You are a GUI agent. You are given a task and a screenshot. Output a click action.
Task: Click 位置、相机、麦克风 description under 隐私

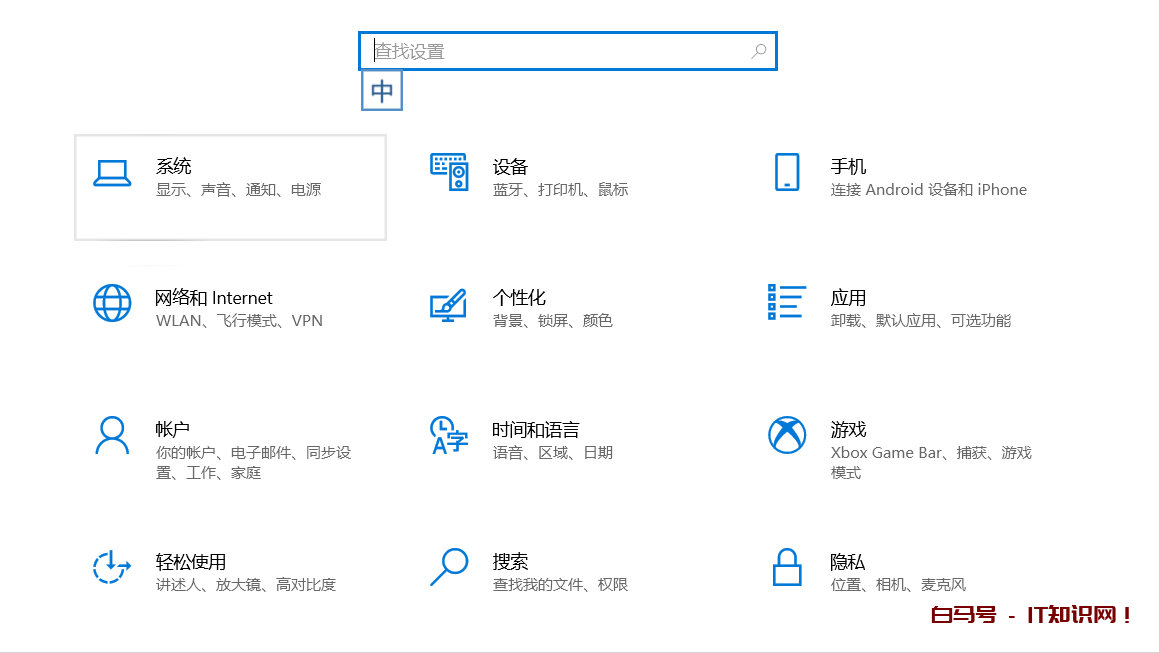coord(898,585)
